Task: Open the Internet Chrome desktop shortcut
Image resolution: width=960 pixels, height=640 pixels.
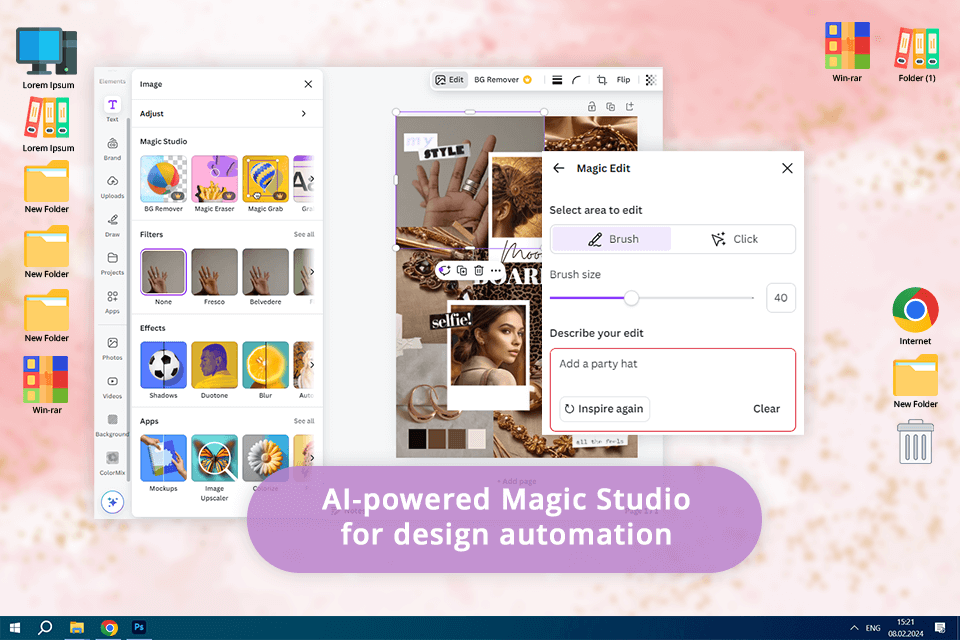Action: click(x=915, y=316)
